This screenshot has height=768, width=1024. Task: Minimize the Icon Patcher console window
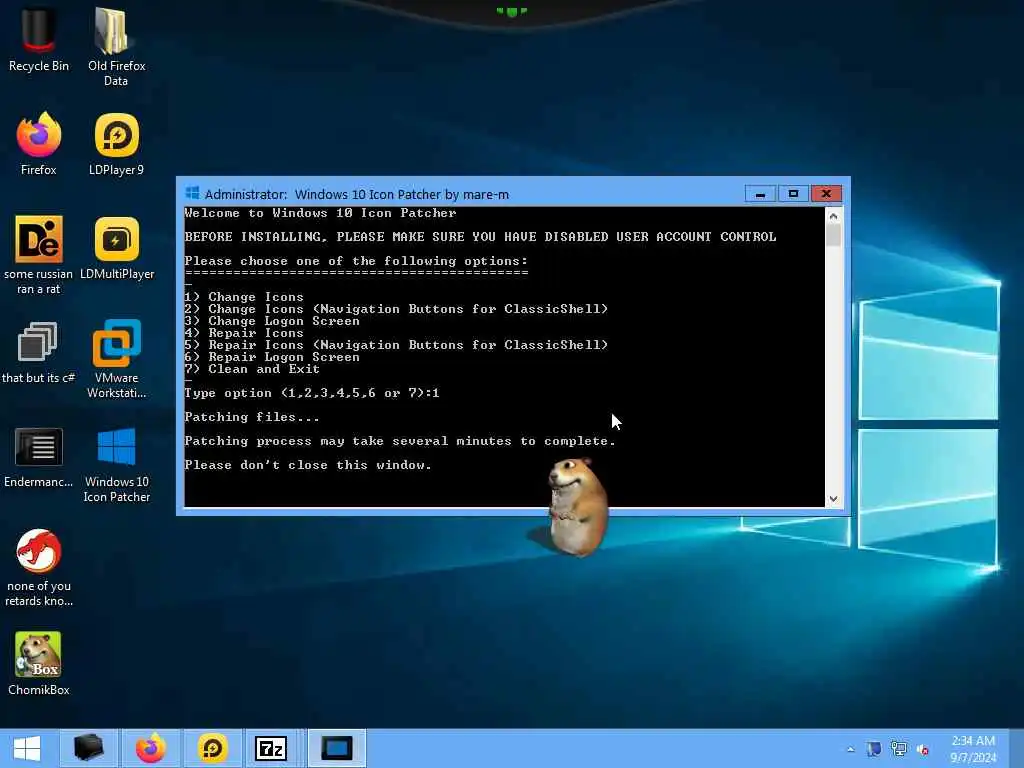[x=760, y=194]
